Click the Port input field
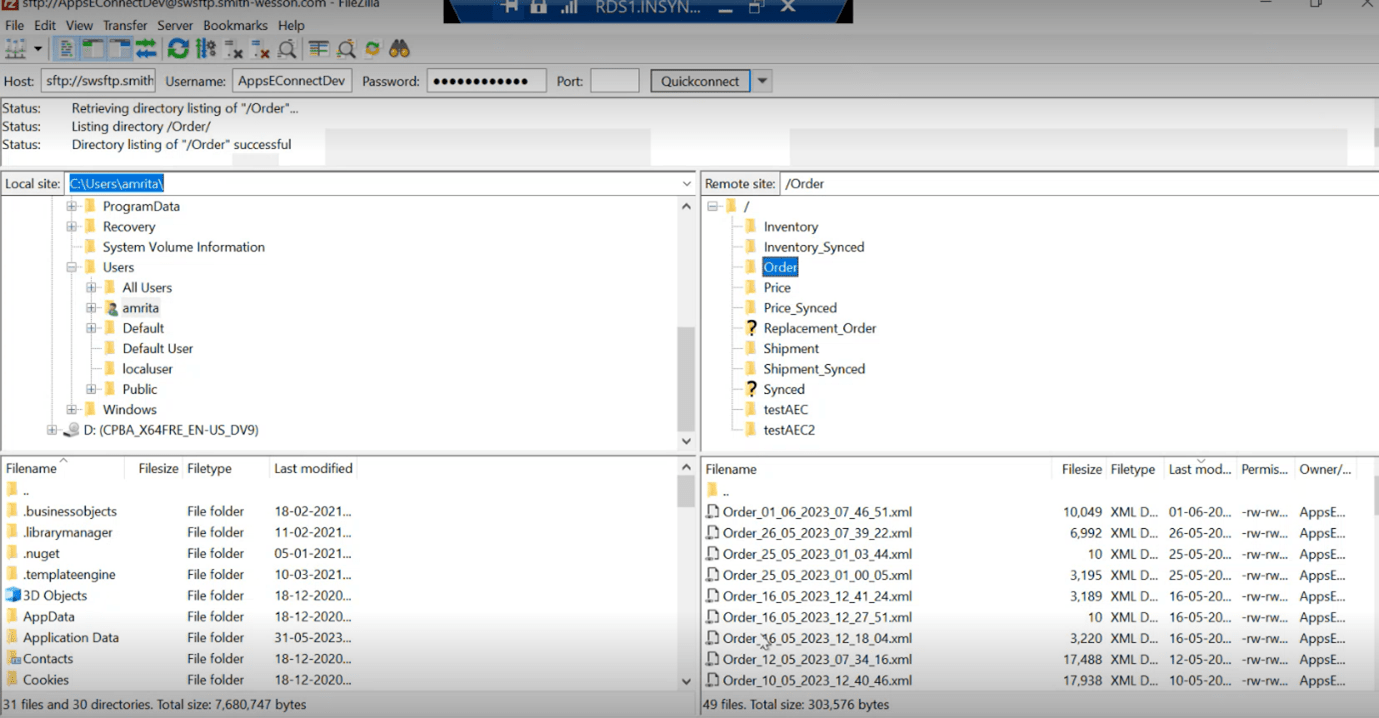Viewport: 1379px width, 718px height. [x=614, y=81]
